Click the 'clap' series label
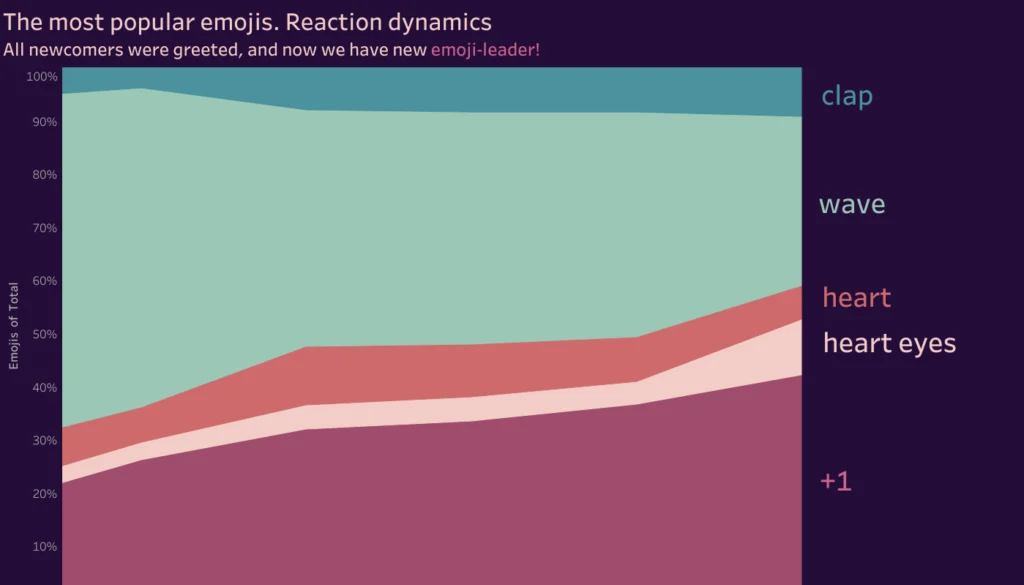This screenshot has height=585, width=1024. (846, 96)
